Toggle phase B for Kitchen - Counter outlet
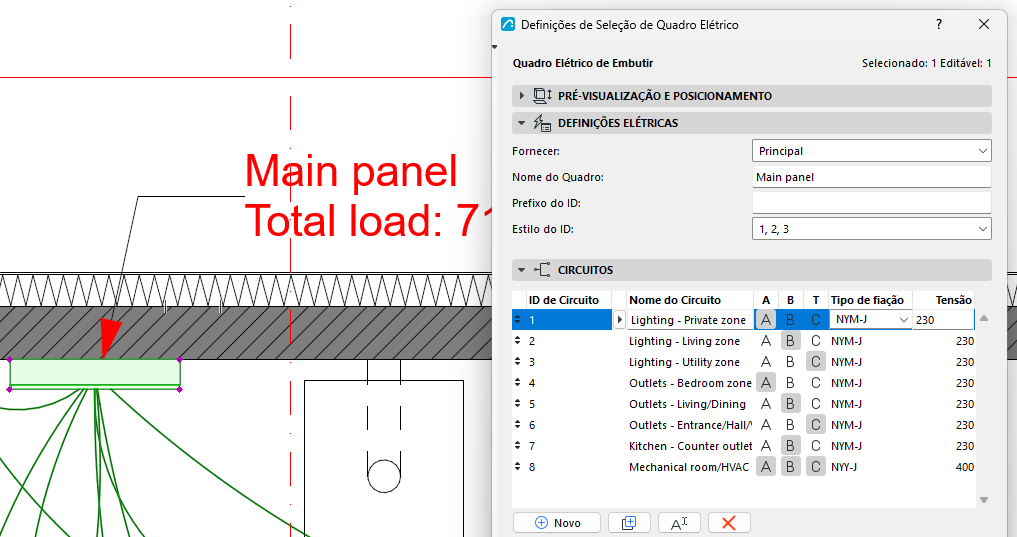Image resolution: width=1017 pixels, height=537 pixels. click(x=790, y=446)
